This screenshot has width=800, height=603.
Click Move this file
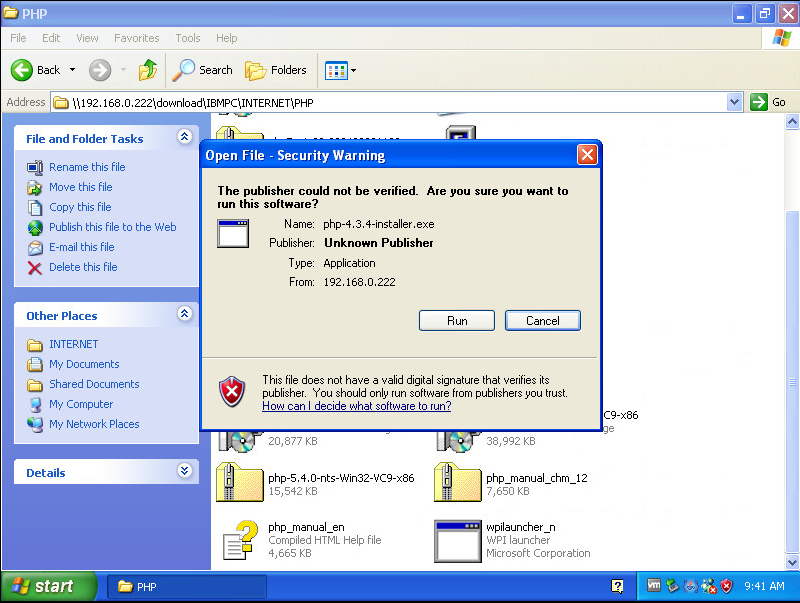(81, 187)
